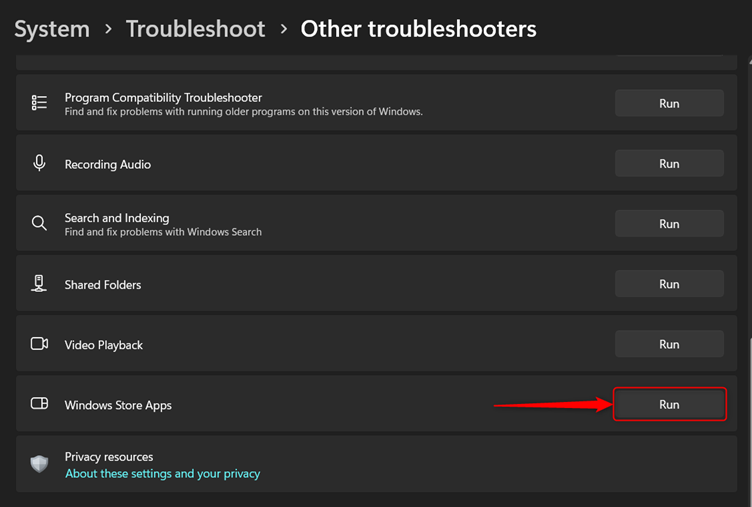The width and height of the screenshot is (752, 507).
Task: Click the Privacy resources shield icon
Action: [x=39, y=464]
